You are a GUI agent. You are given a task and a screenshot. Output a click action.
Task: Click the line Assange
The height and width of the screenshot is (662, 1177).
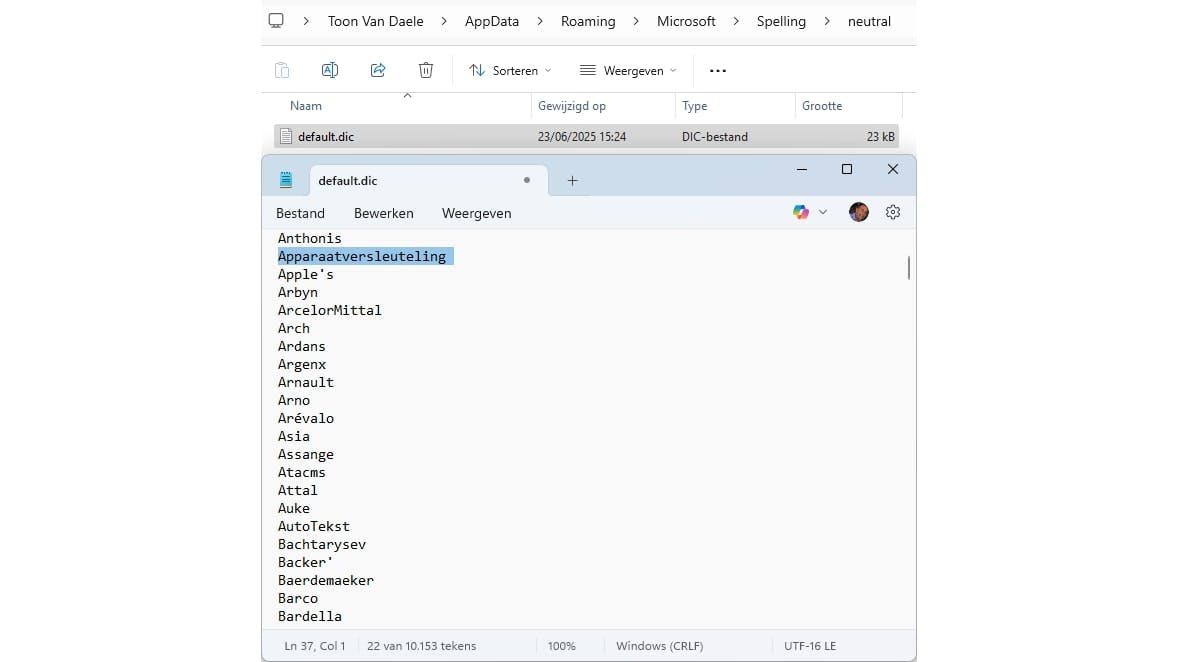click(306, 455)
